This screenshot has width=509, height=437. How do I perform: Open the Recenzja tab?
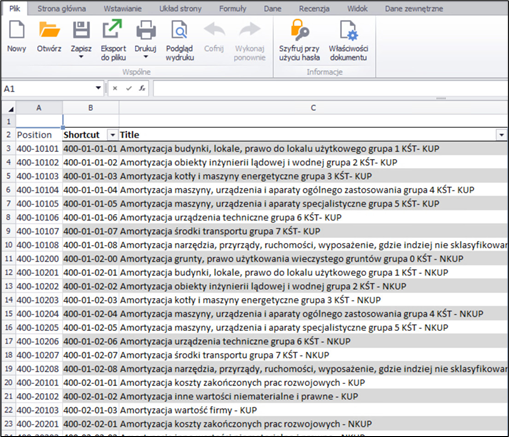click(x=314, y=9)
